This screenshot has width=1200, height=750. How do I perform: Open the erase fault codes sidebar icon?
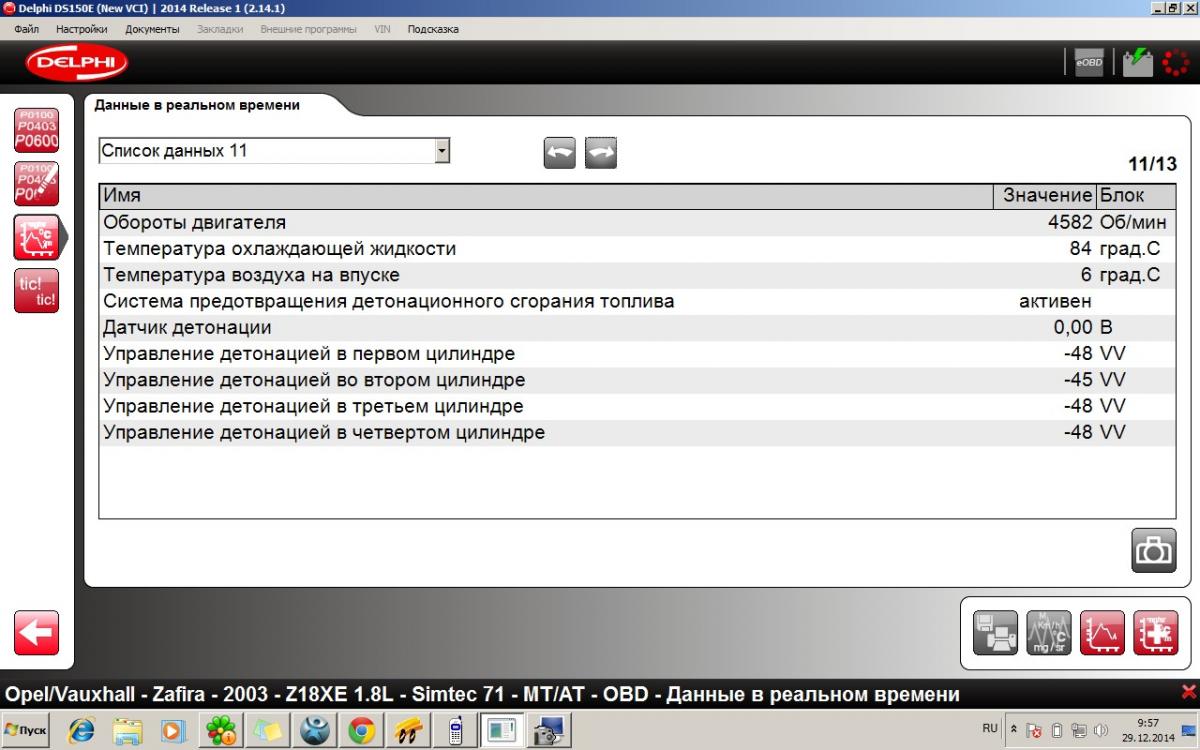(36, 184)
